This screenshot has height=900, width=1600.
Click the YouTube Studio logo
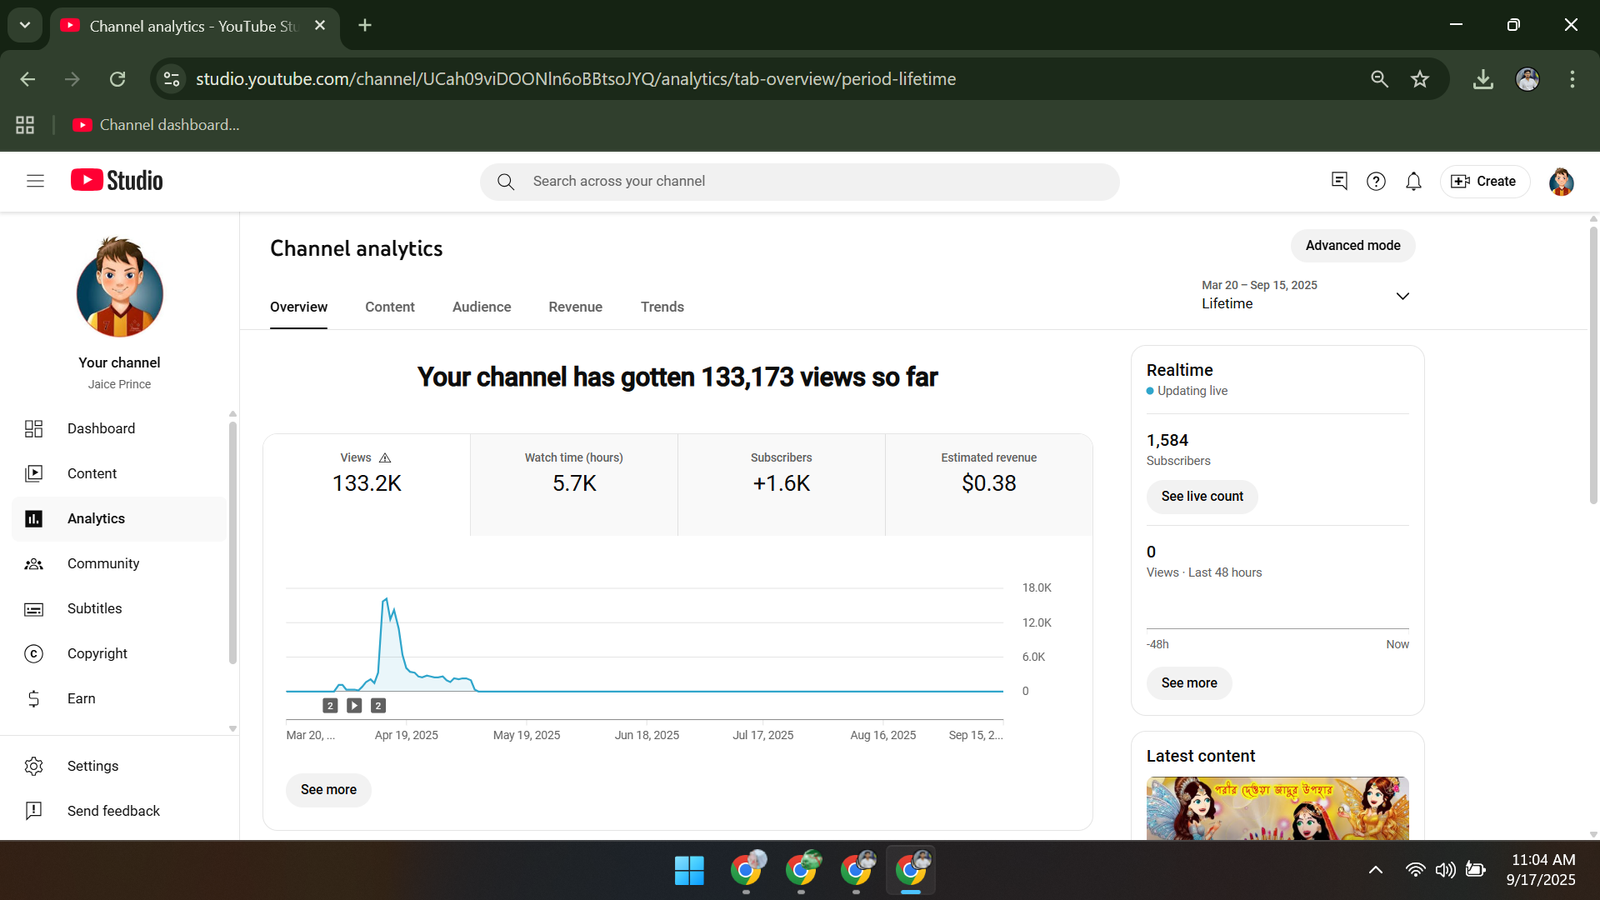click(x=117, y=181)
